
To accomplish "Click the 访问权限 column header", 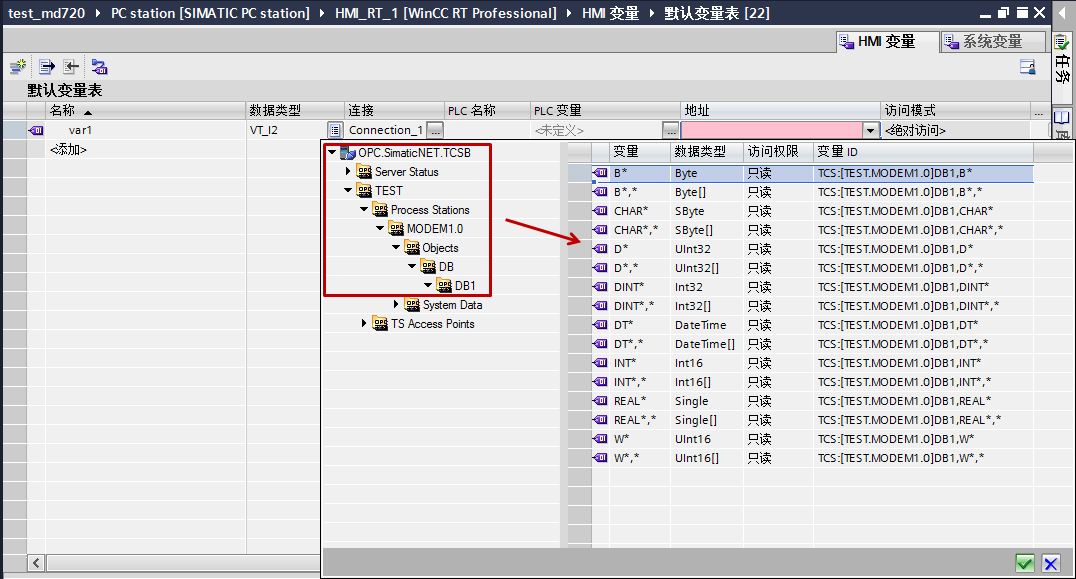I will click(777, 152).
